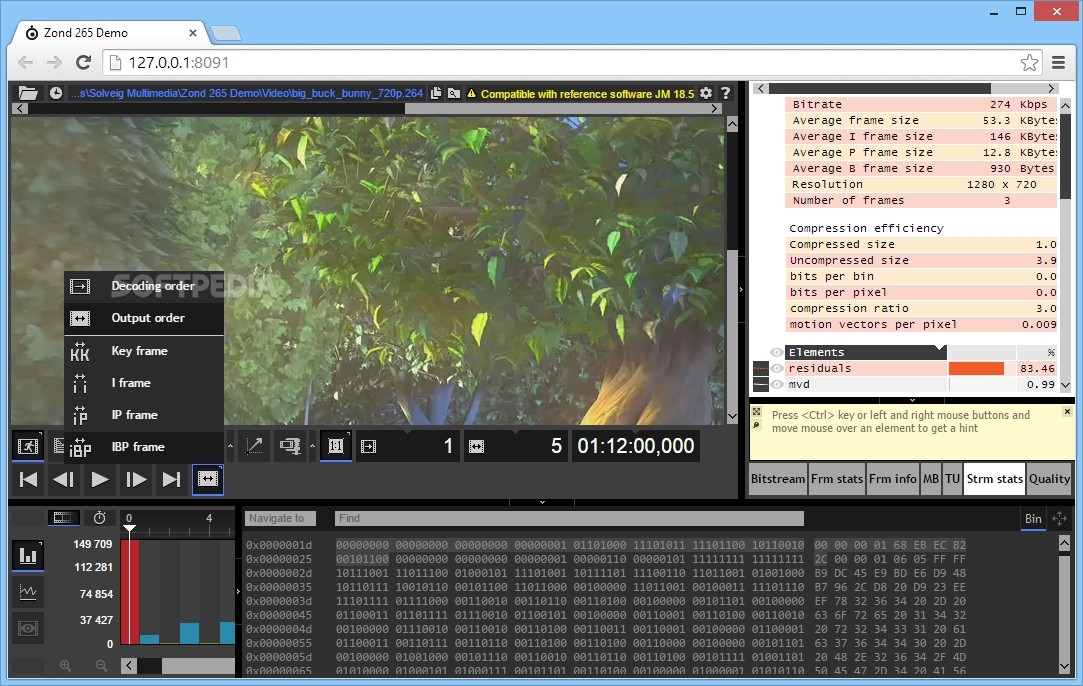Toggle the running-man overlay button
Screen dimensions: 1083x686
[28, 446]
